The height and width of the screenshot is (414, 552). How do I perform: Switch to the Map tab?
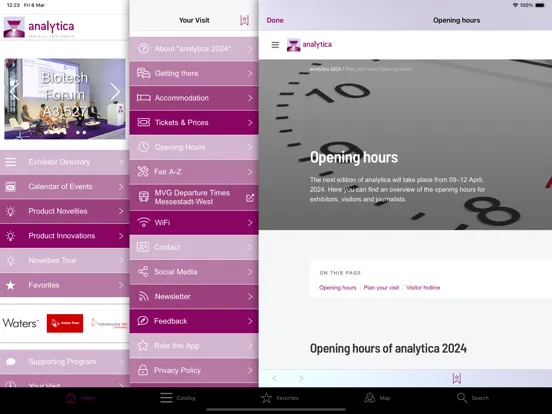tap(377, 398)
